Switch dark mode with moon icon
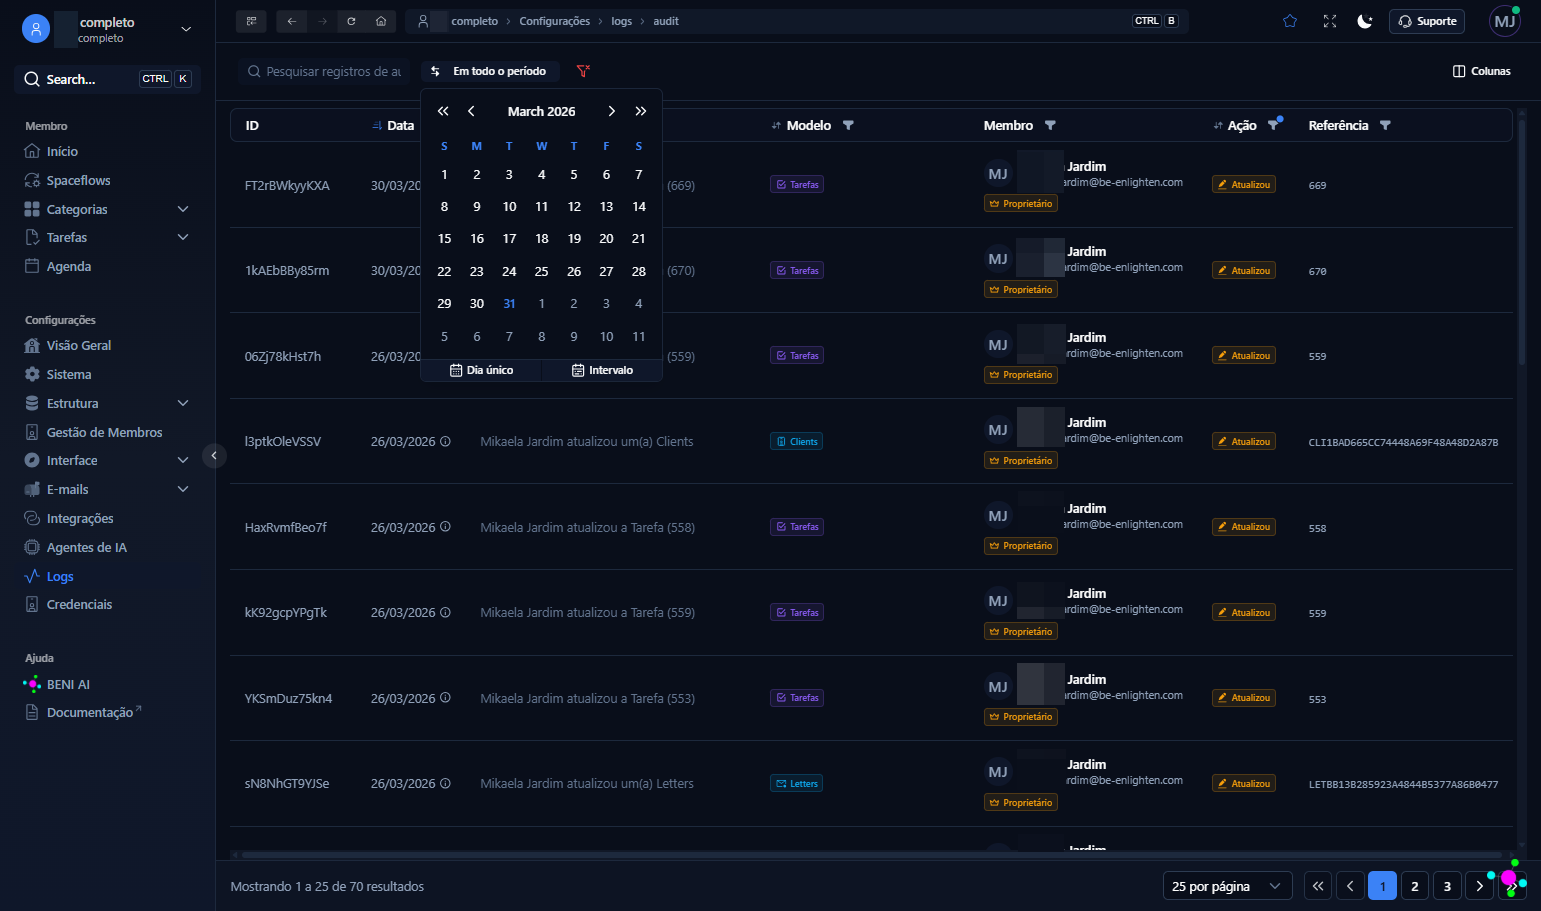 click(x=1365, y=21)
